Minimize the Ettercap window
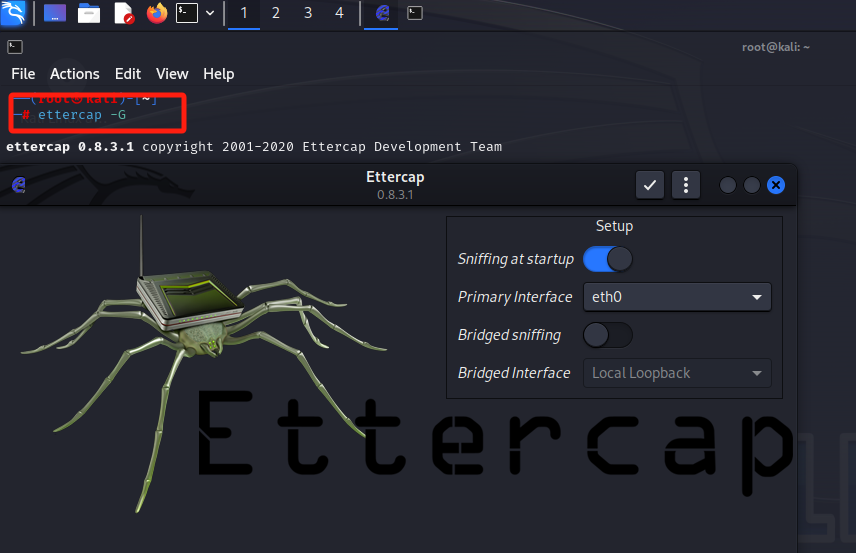Screen dimensions: 856x553 (x=728, y=185)
